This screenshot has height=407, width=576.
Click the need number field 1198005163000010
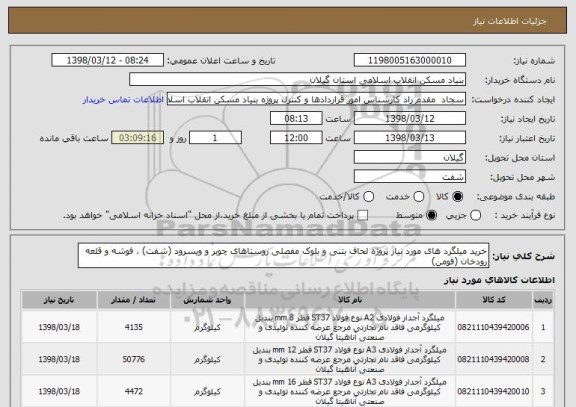(x=410, y=60)
